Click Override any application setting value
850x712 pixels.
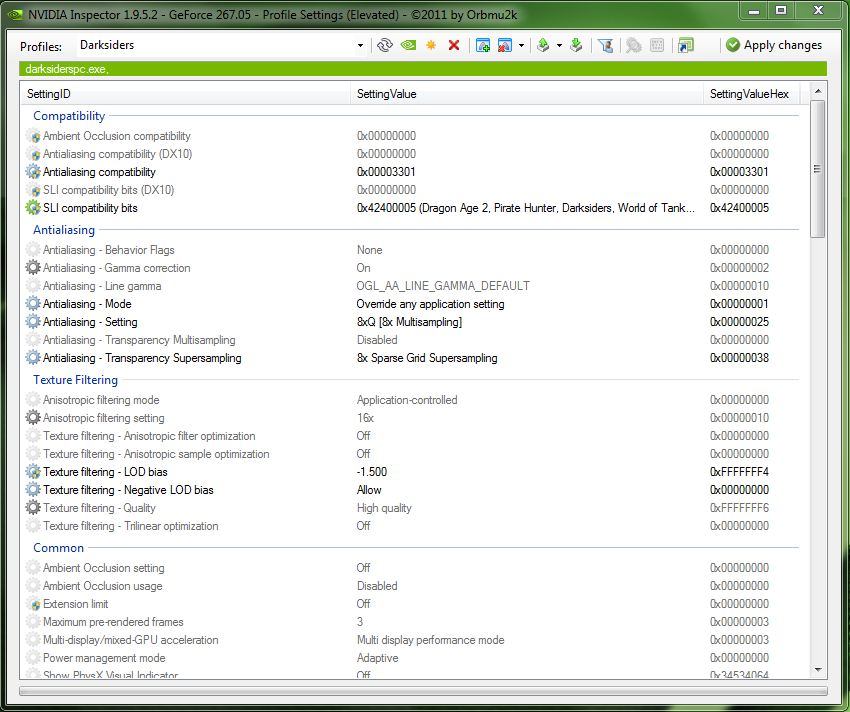pyautogui.click(x=430, y=304)
